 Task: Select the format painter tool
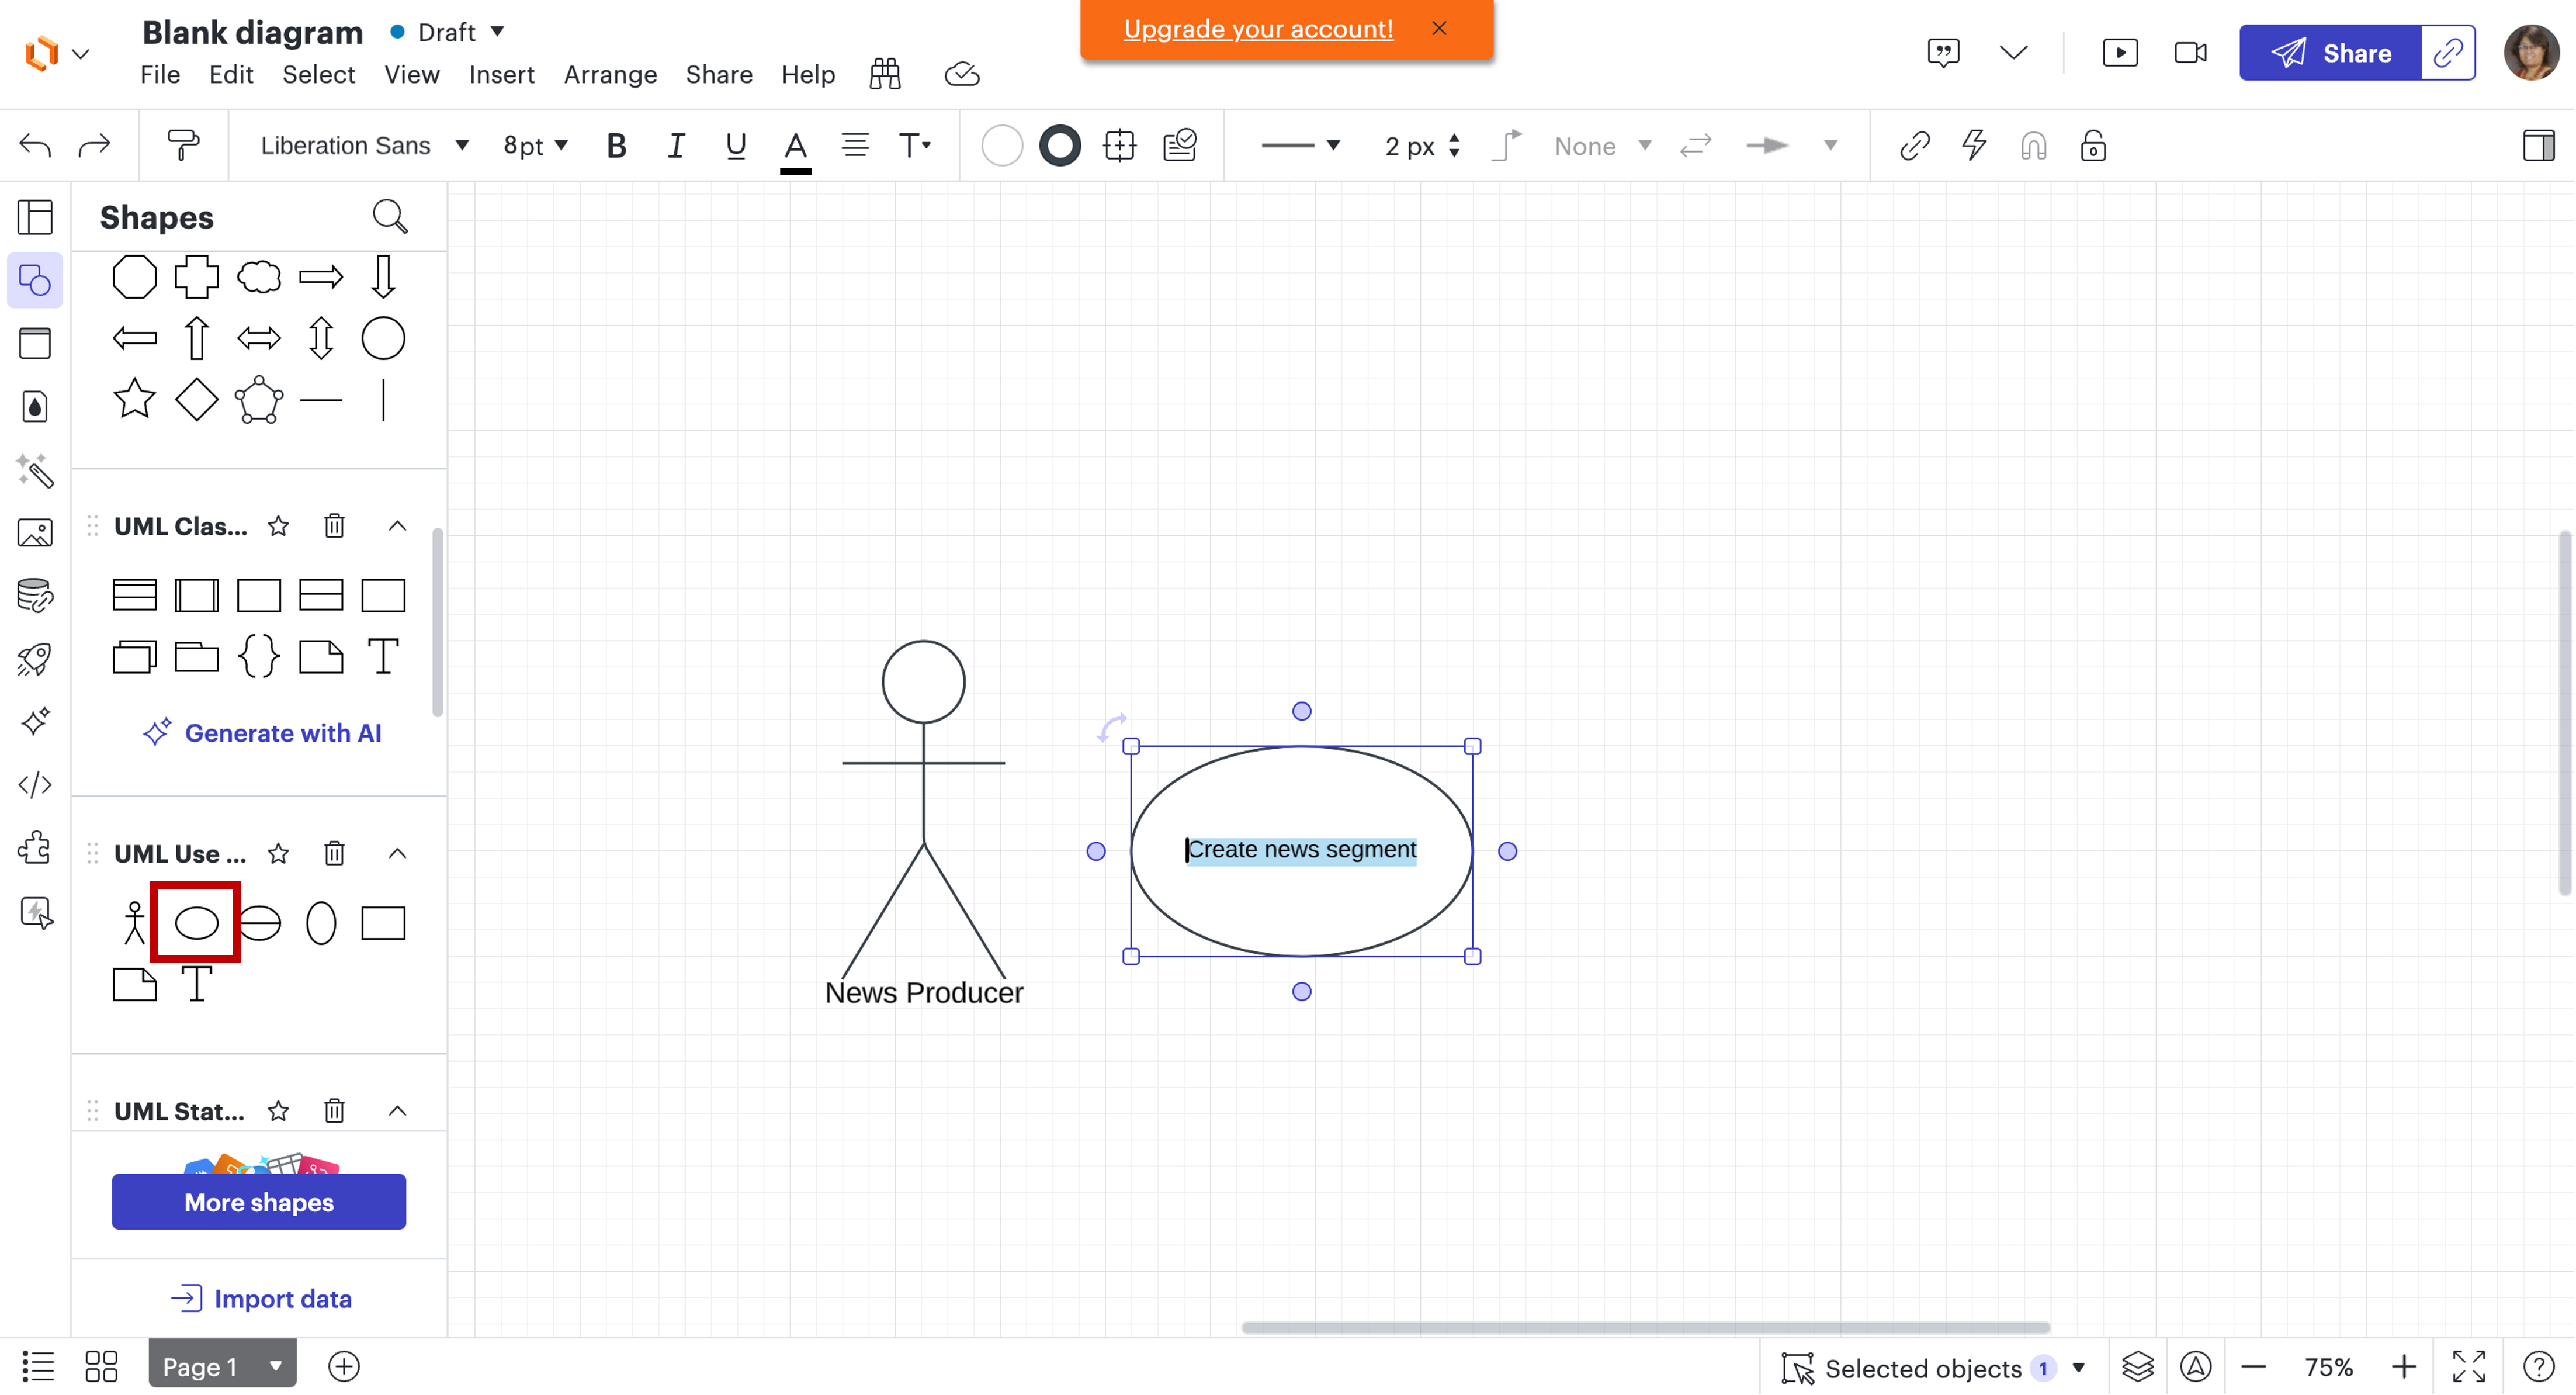click(183, 145)
